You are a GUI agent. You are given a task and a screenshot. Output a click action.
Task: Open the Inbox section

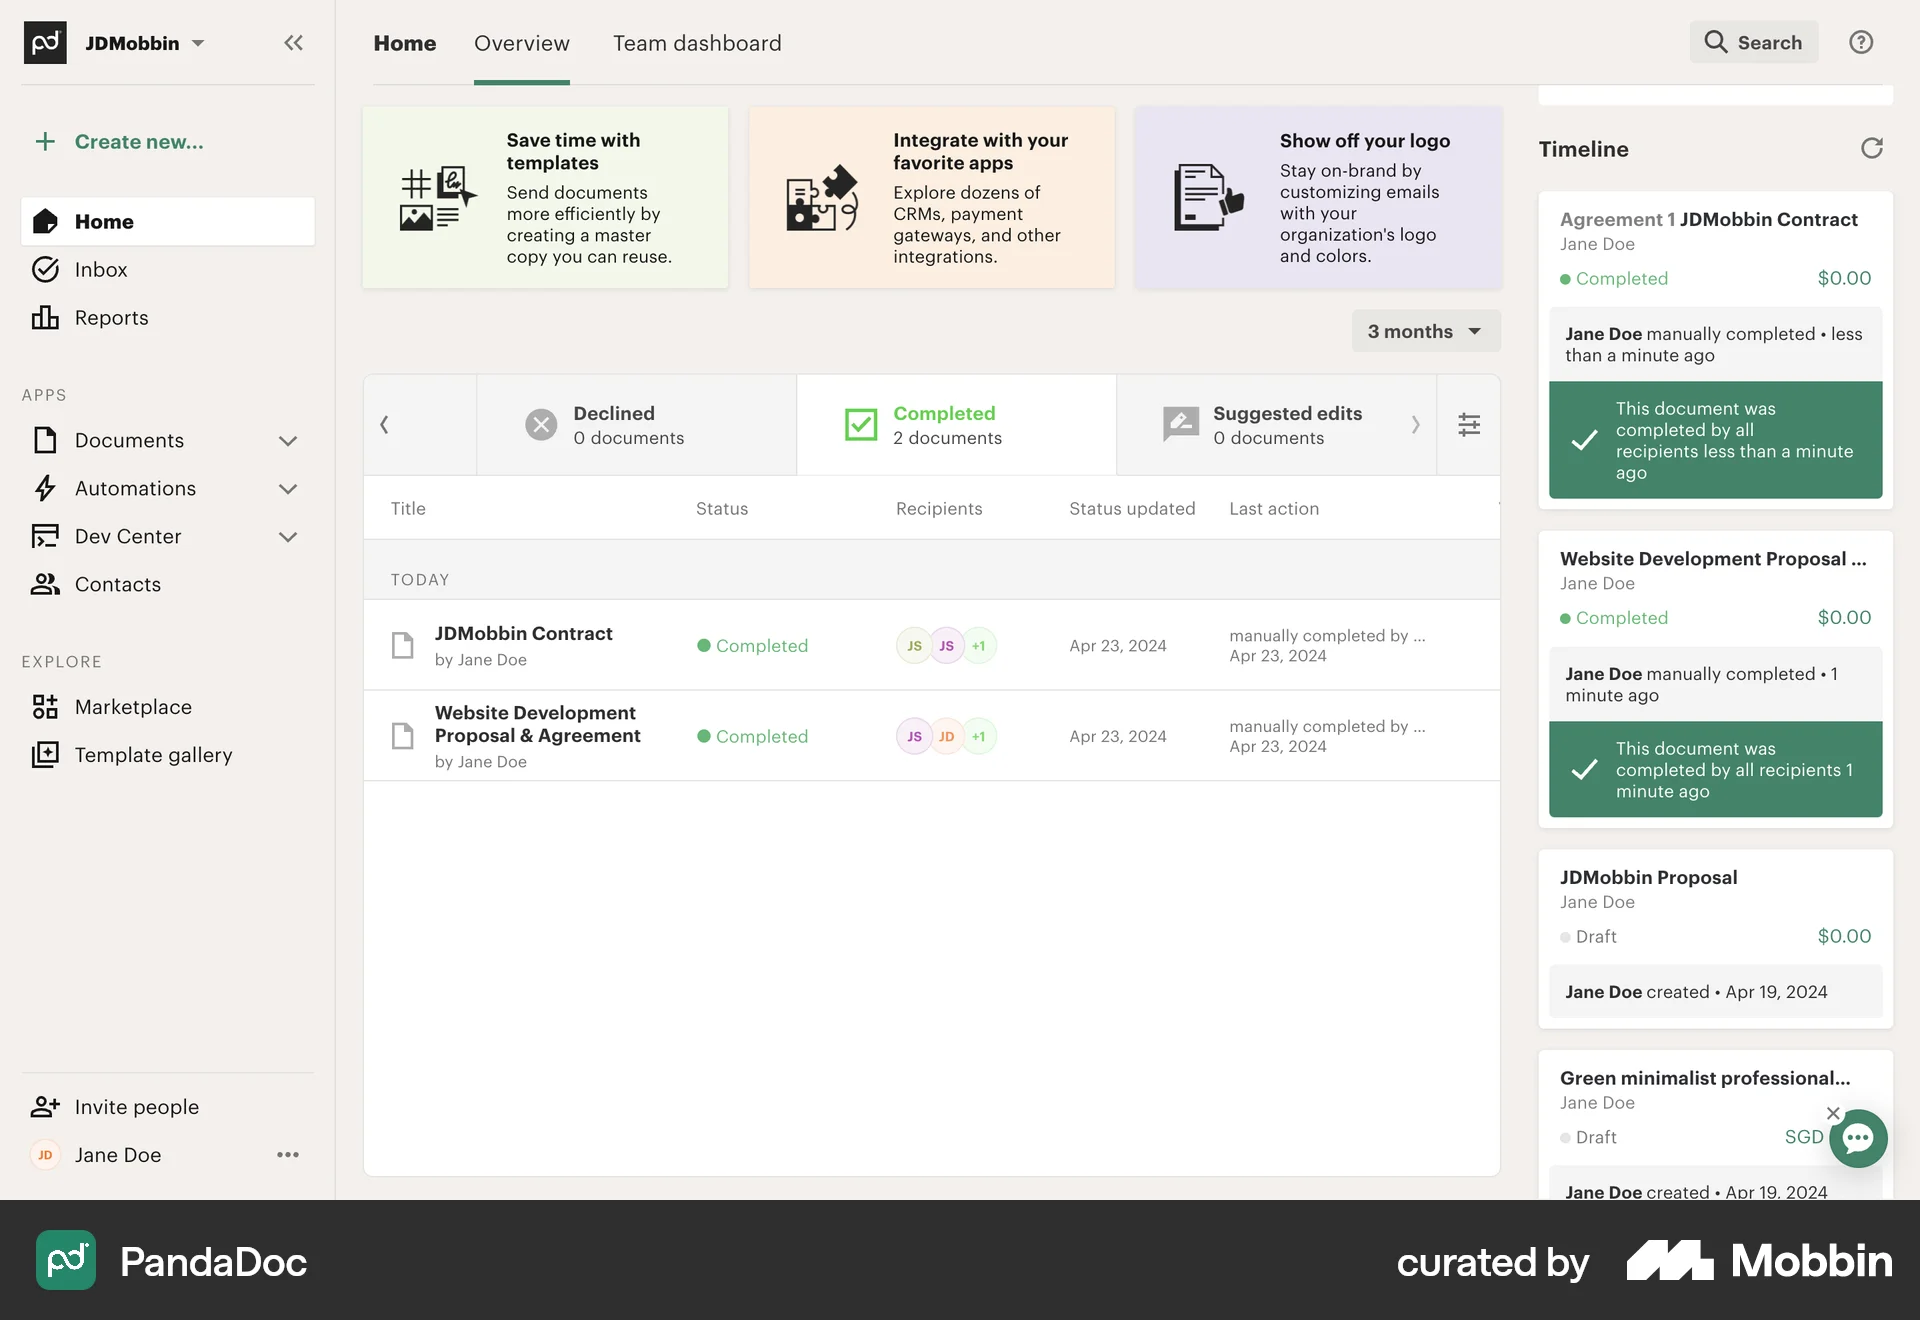[x=101, y=269]
